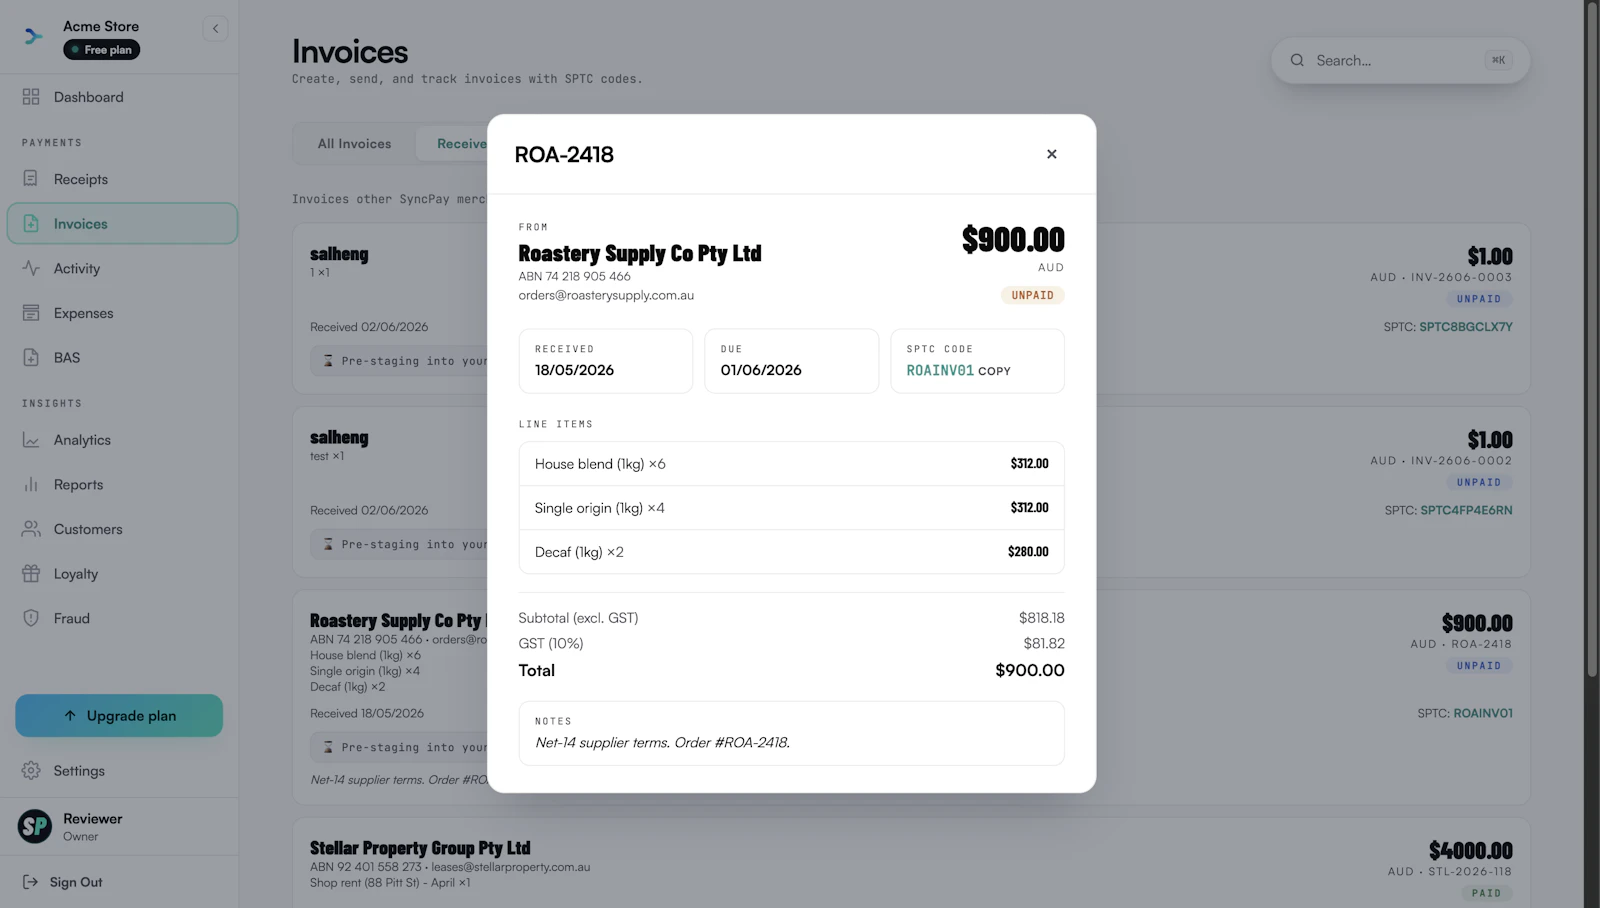This screenshot has height=908, width=1600.
Task: Click the House blend (1kg) ×6 line item
Action: 791,464
